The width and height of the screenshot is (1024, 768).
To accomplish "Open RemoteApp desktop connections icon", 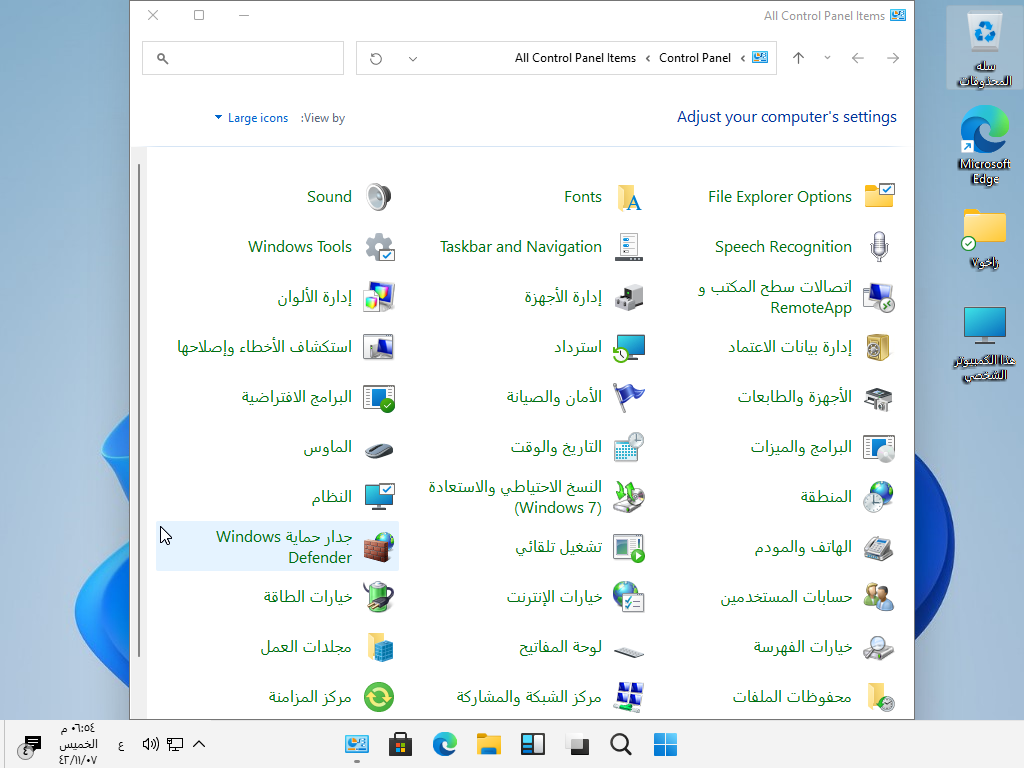I will pos(879,297).
